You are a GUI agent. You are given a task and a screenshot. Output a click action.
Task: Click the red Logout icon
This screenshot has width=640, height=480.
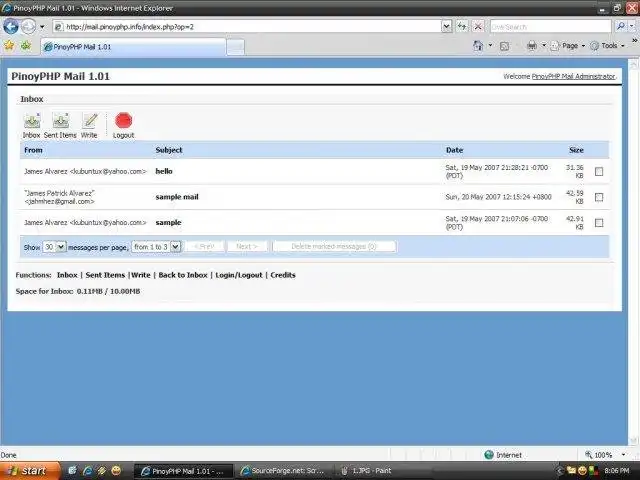click(123, 121)
